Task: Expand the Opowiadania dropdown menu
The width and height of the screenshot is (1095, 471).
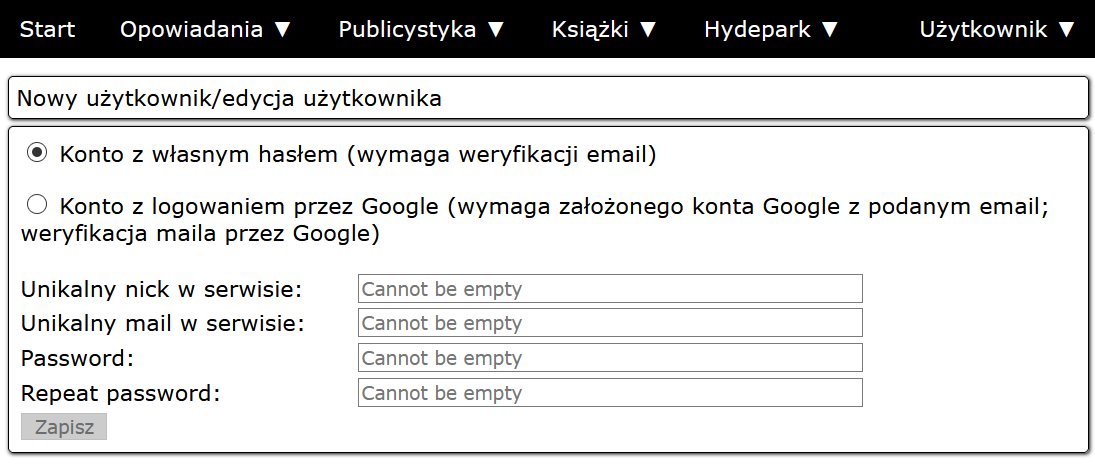Action: pyautogui.click(x=205, y=29)
